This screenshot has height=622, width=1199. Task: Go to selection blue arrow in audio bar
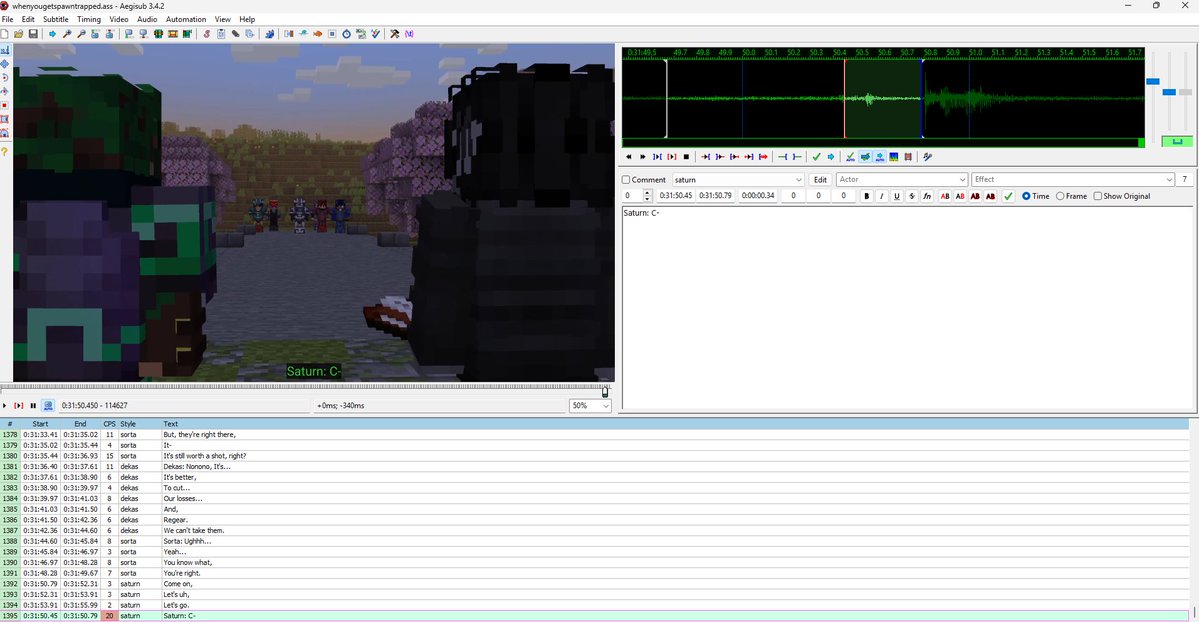click(x=830, y=157)
